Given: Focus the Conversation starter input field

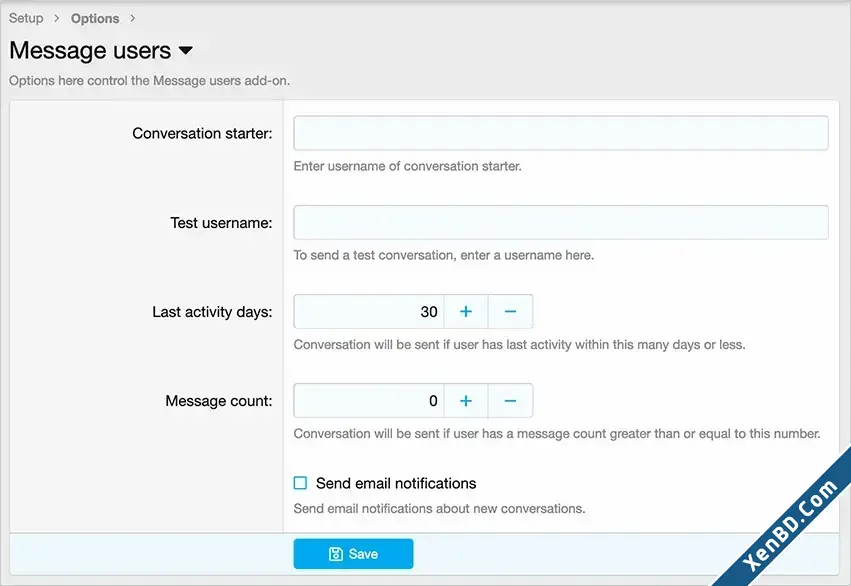Looking at the screenshot, I should click(561, 133).
